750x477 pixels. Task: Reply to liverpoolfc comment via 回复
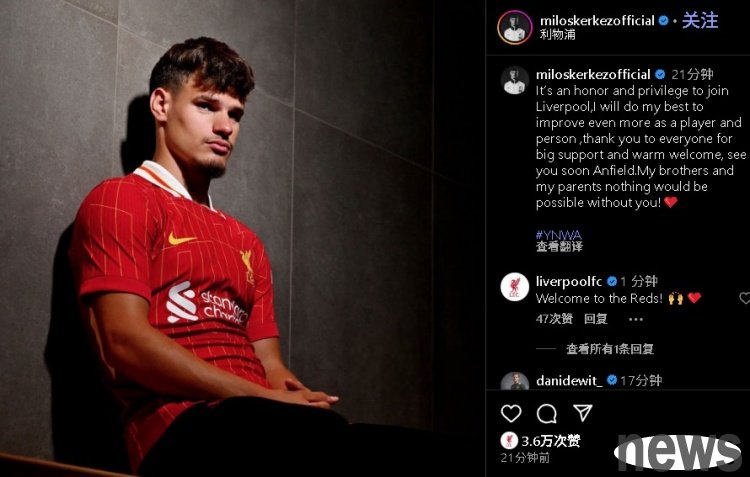(x=596, y=319)
